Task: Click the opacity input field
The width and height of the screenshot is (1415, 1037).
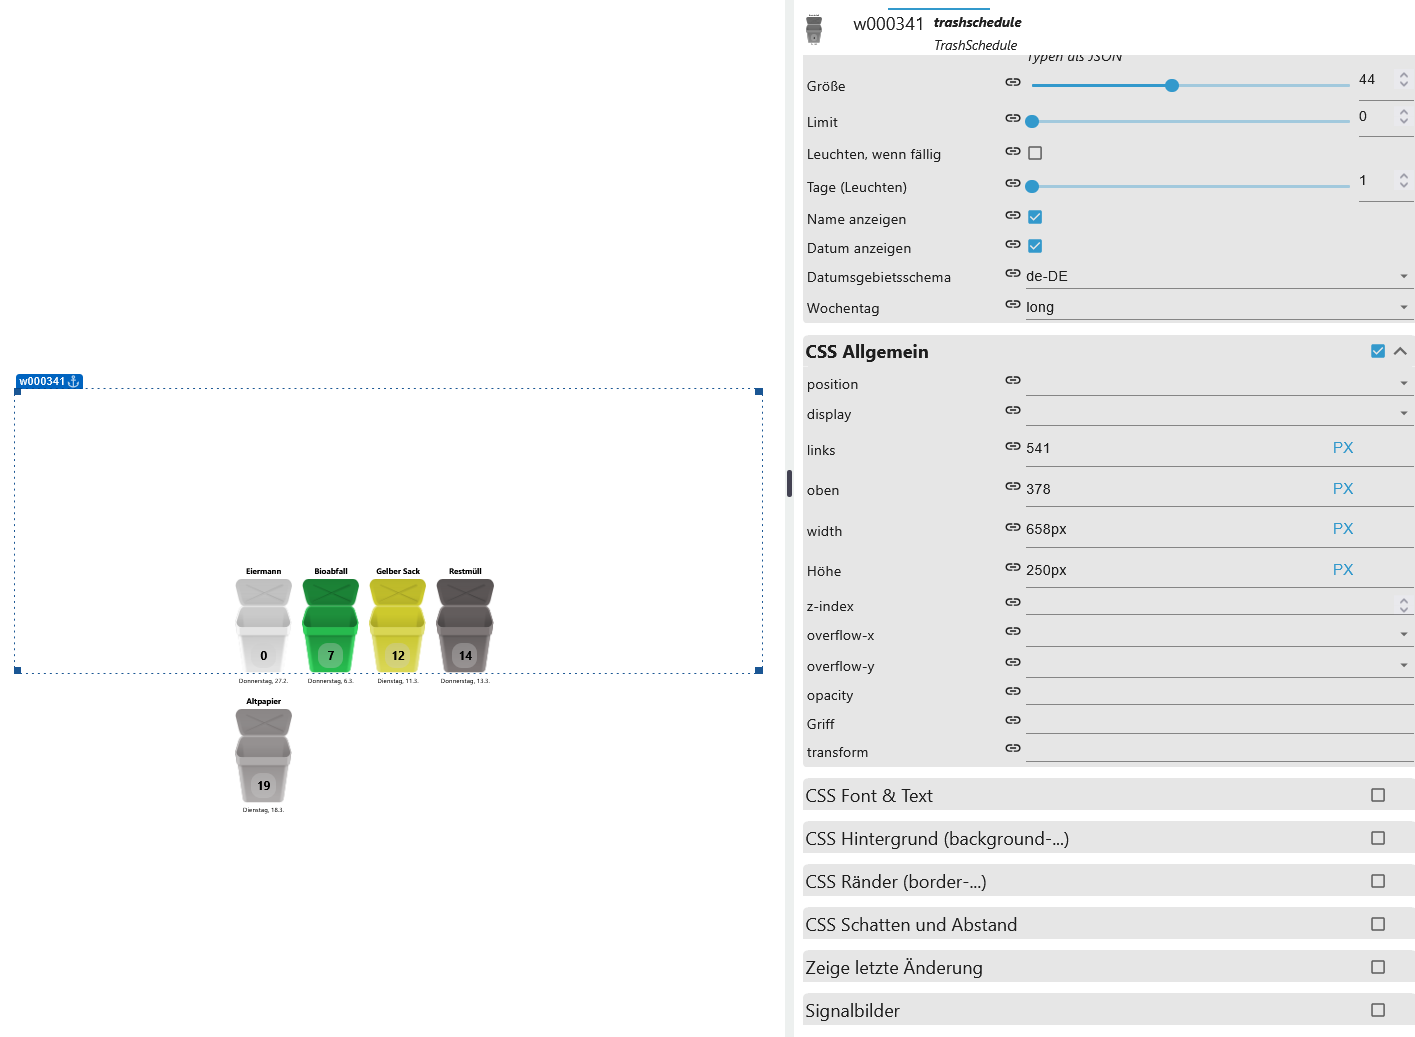Action: (1219, 693)
